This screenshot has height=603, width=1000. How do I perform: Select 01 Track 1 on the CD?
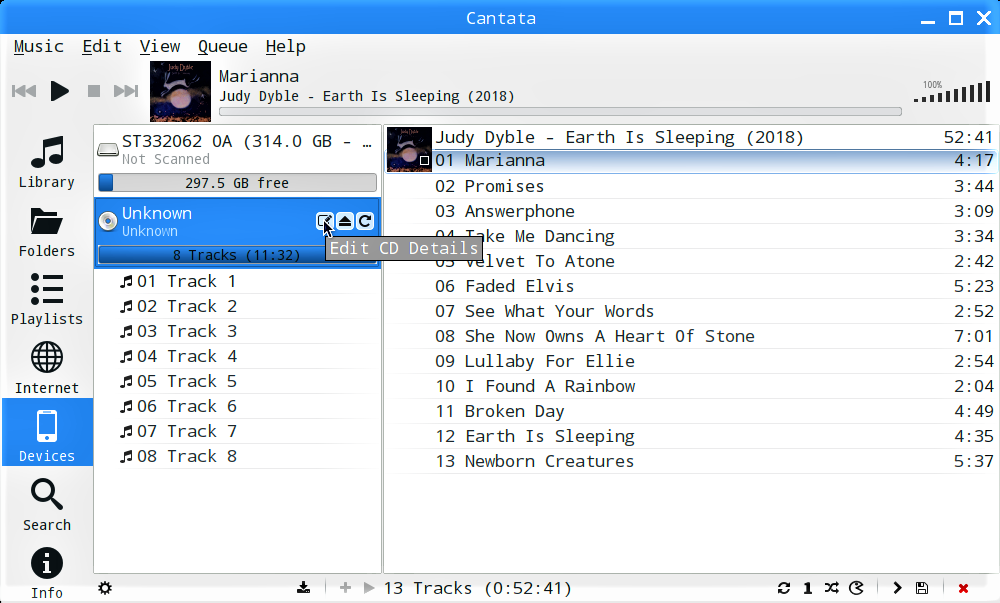(237, 281)
